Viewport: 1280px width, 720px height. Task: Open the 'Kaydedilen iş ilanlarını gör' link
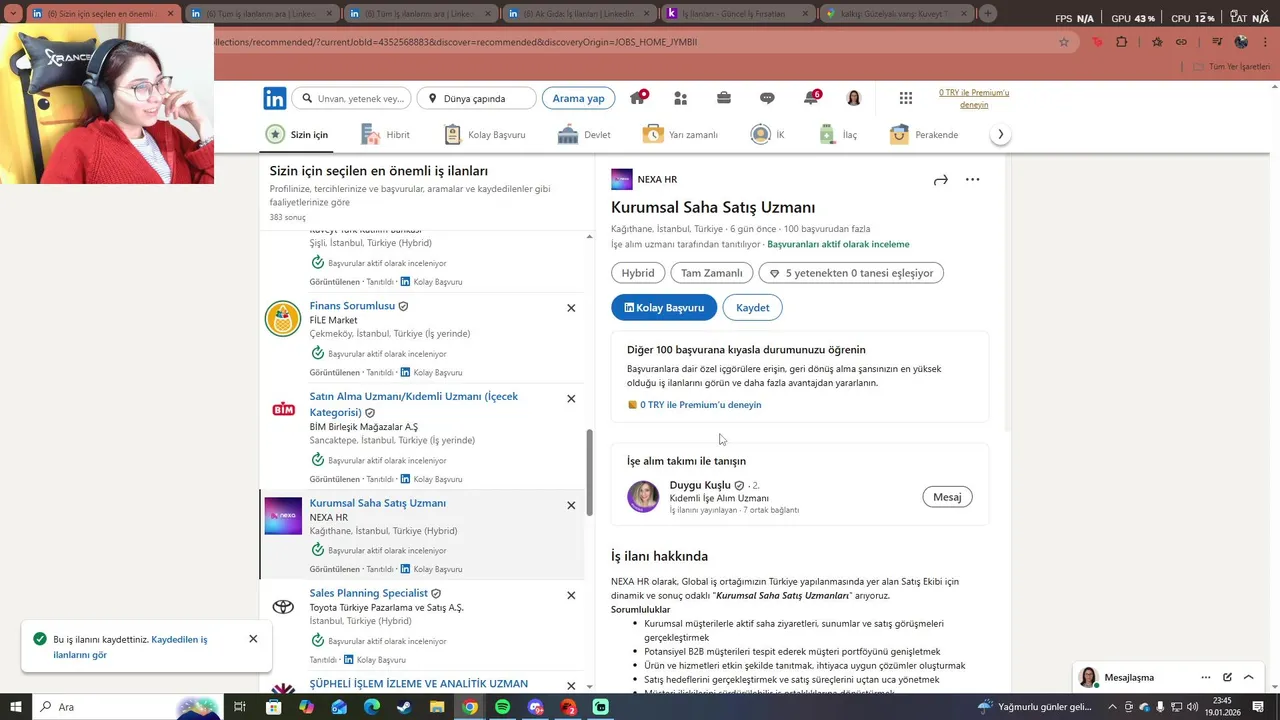click(131, 647)
